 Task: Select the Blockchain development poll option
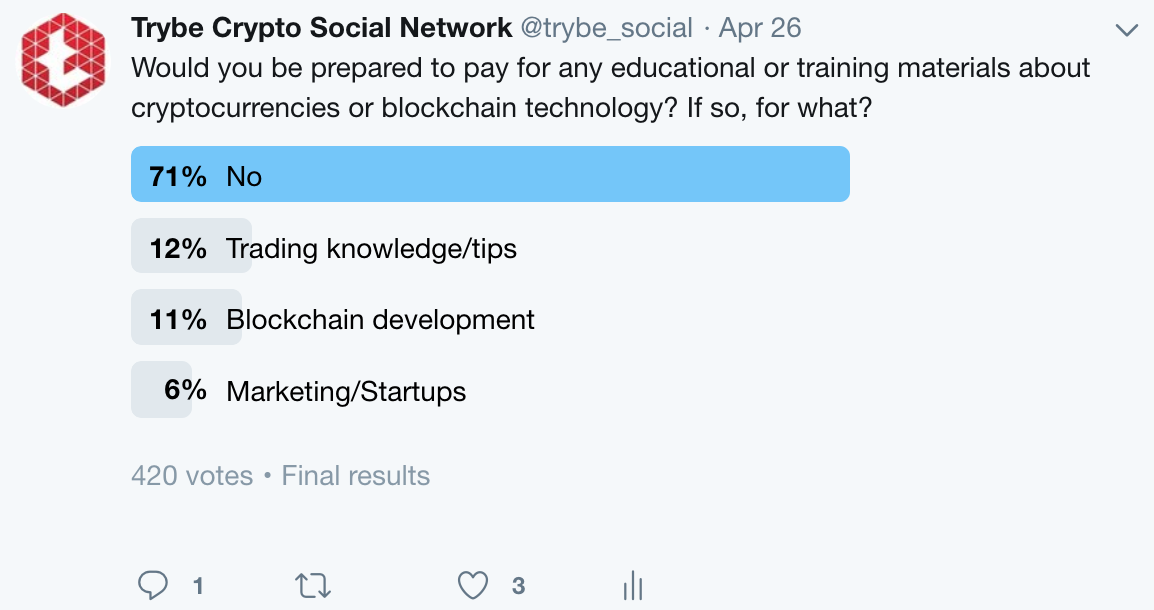[x=380, y=320]
